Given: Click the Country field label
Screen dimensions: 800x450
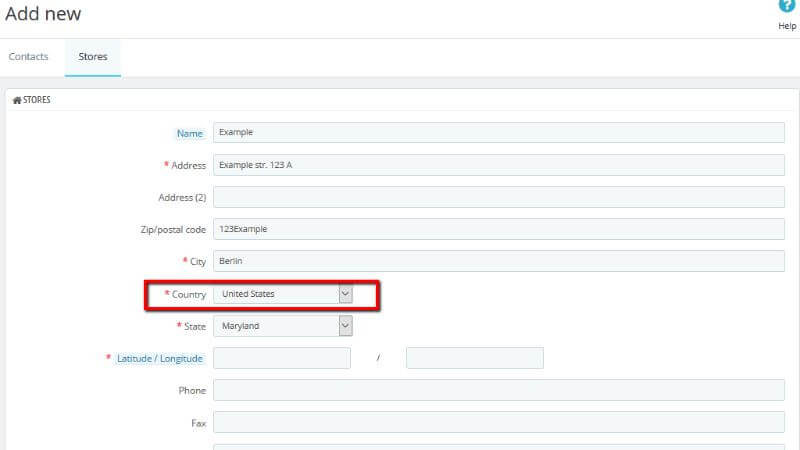Looking at the screenshot, I should tap(188, 294).
